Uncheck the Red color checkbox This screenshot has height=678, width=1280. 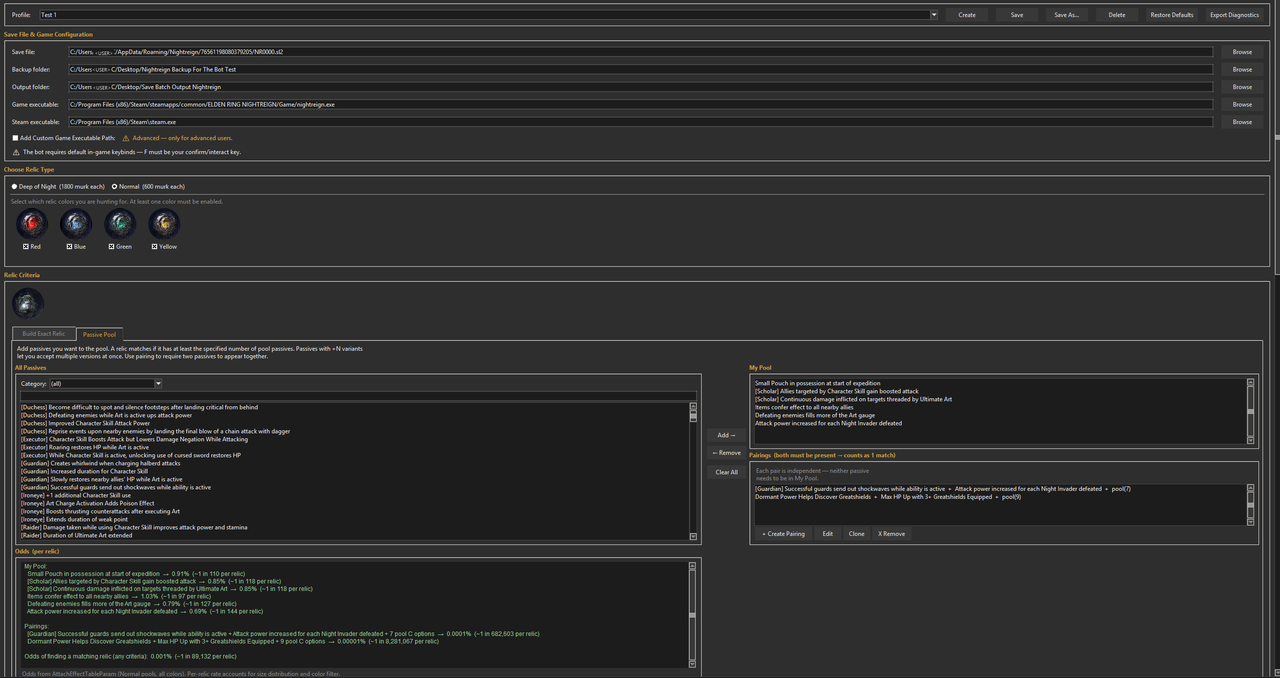click(26, 246)
